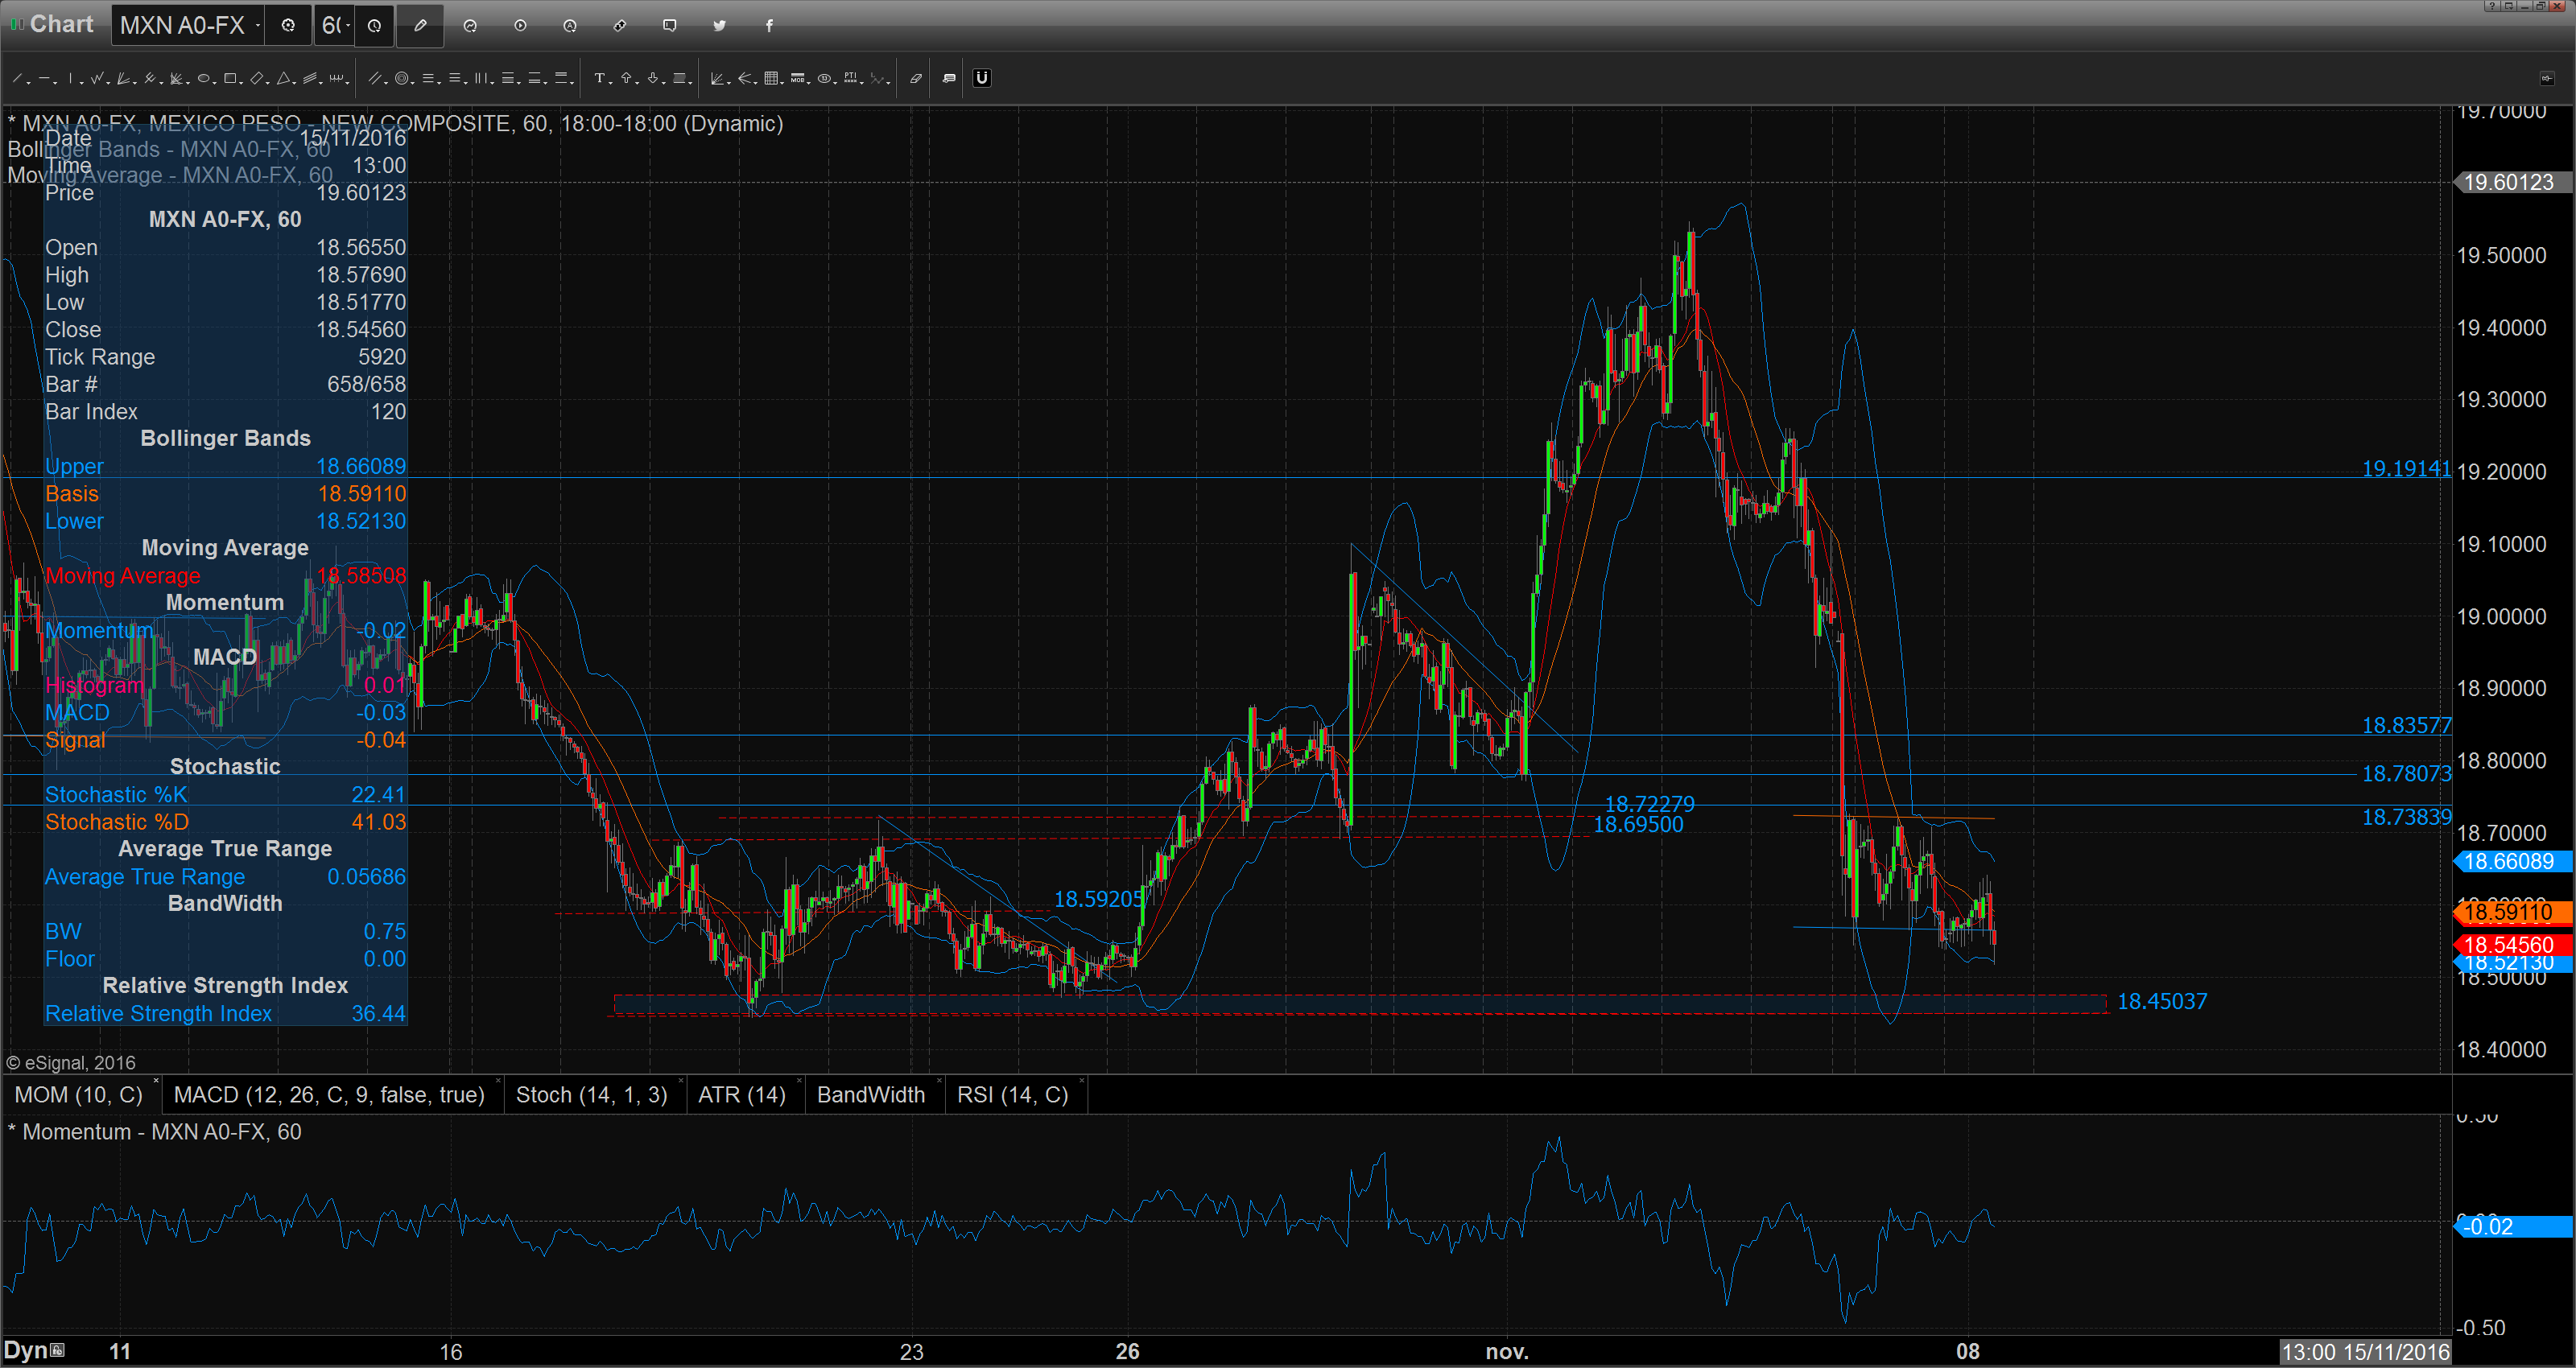Screen dimensions: 2576x1368
Task: Click the play replay icon
Action: (520, 25)
